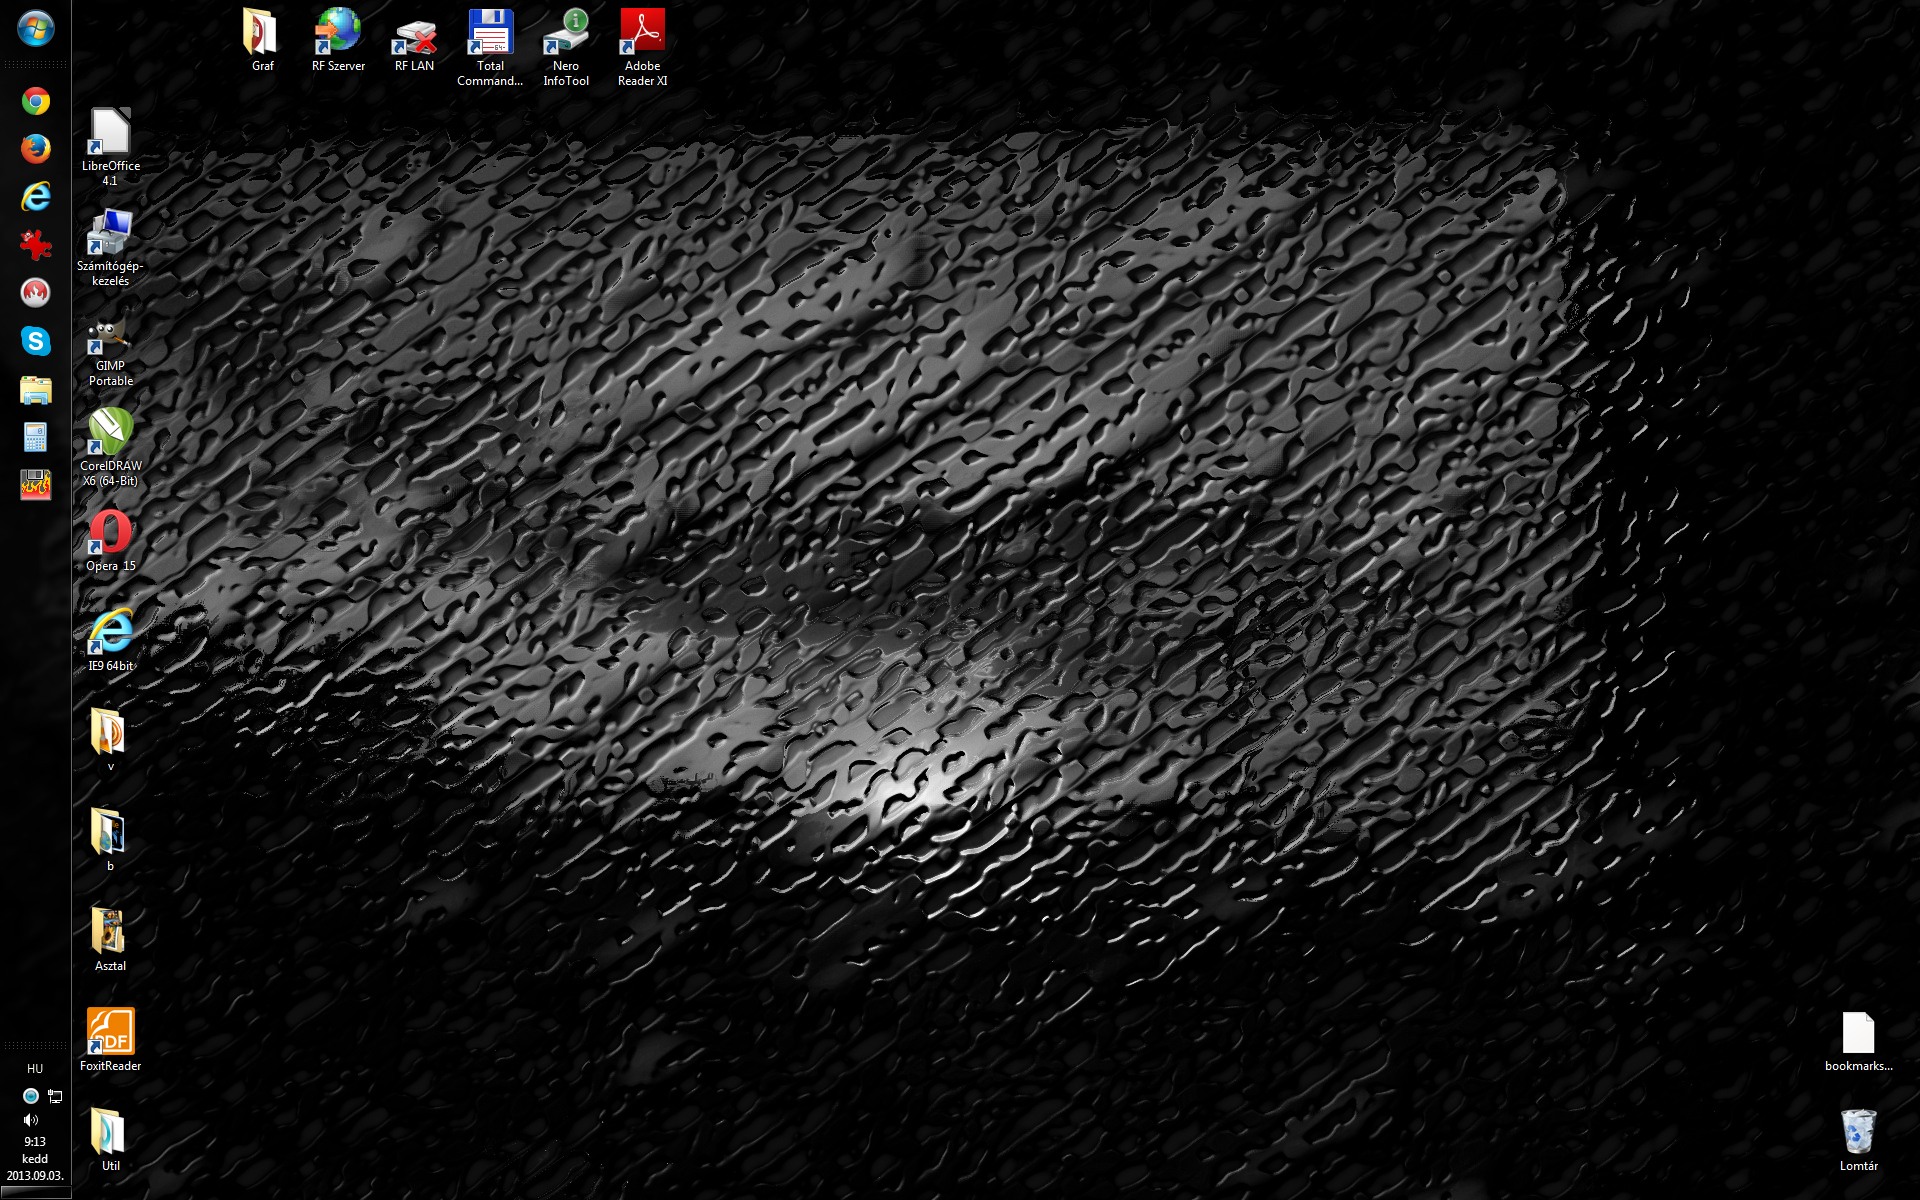Select the Számítógép-kezelés shortcut

(110, 248)
